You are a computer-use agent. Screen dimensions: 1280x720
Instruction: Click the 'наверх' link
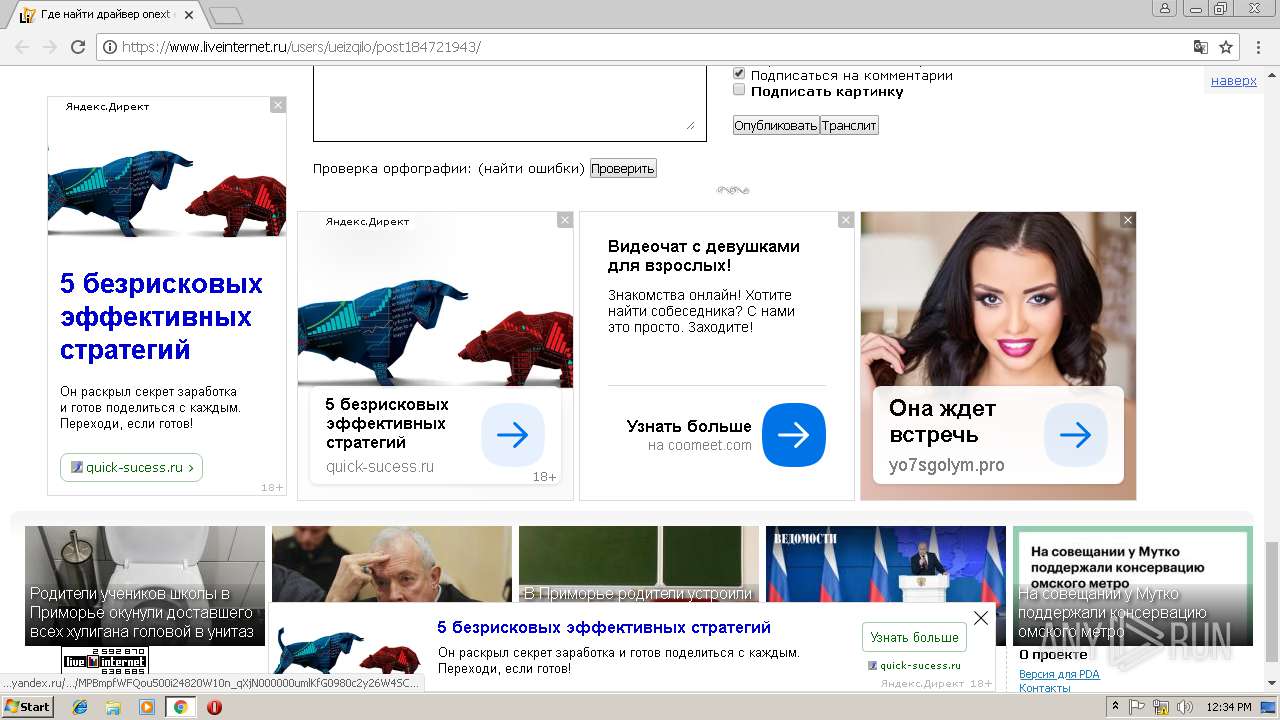coord(1233,81)
